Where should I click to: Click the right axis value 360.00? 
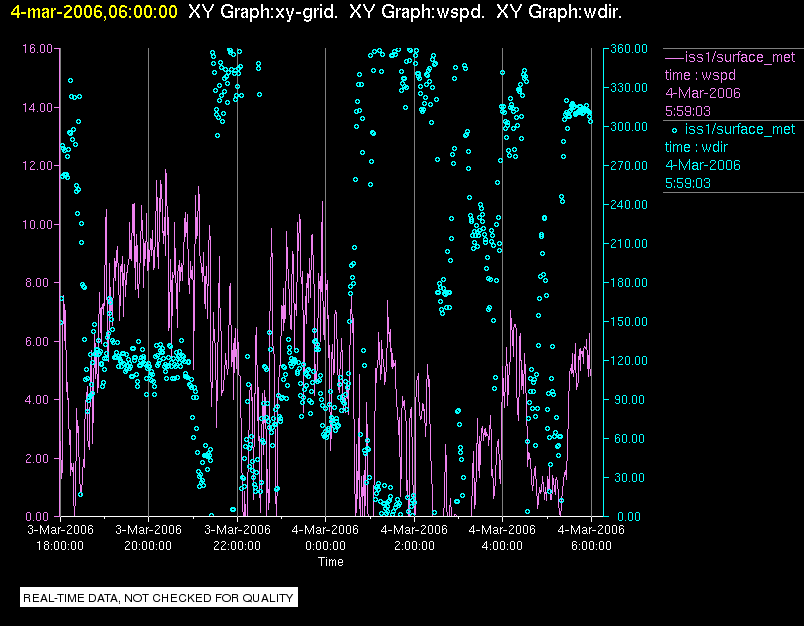629,49
